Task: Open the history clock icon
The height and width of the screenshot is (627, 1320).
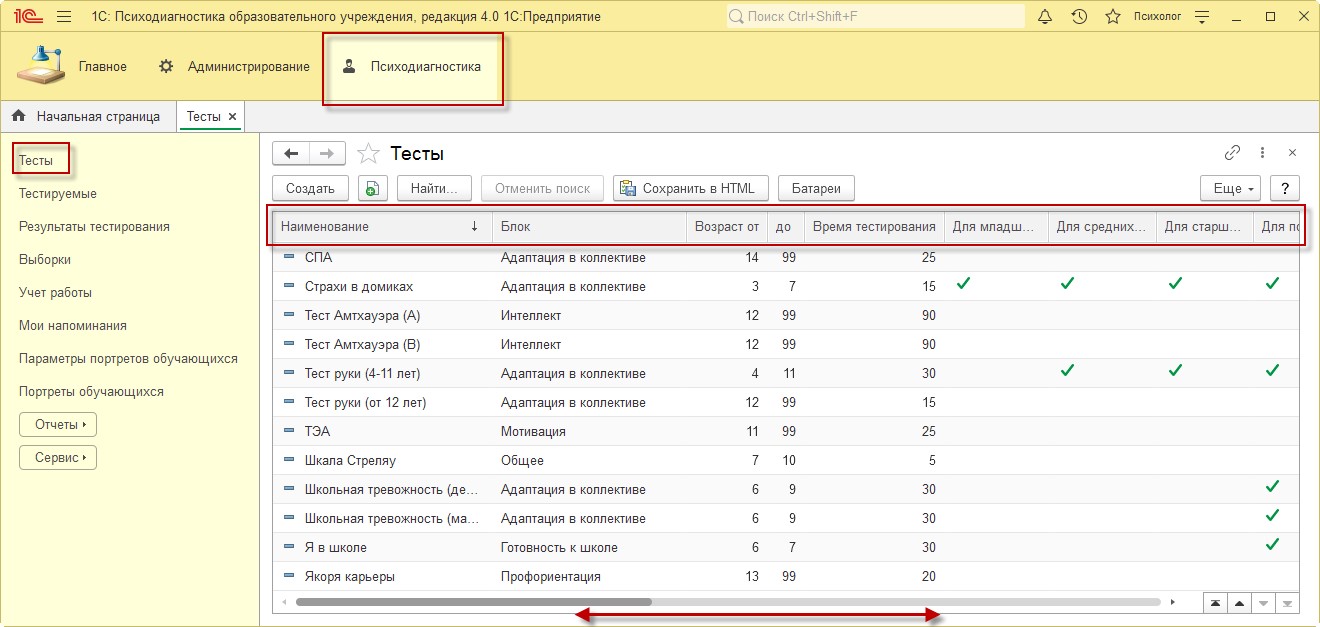Action: (x=1079, y=17)
